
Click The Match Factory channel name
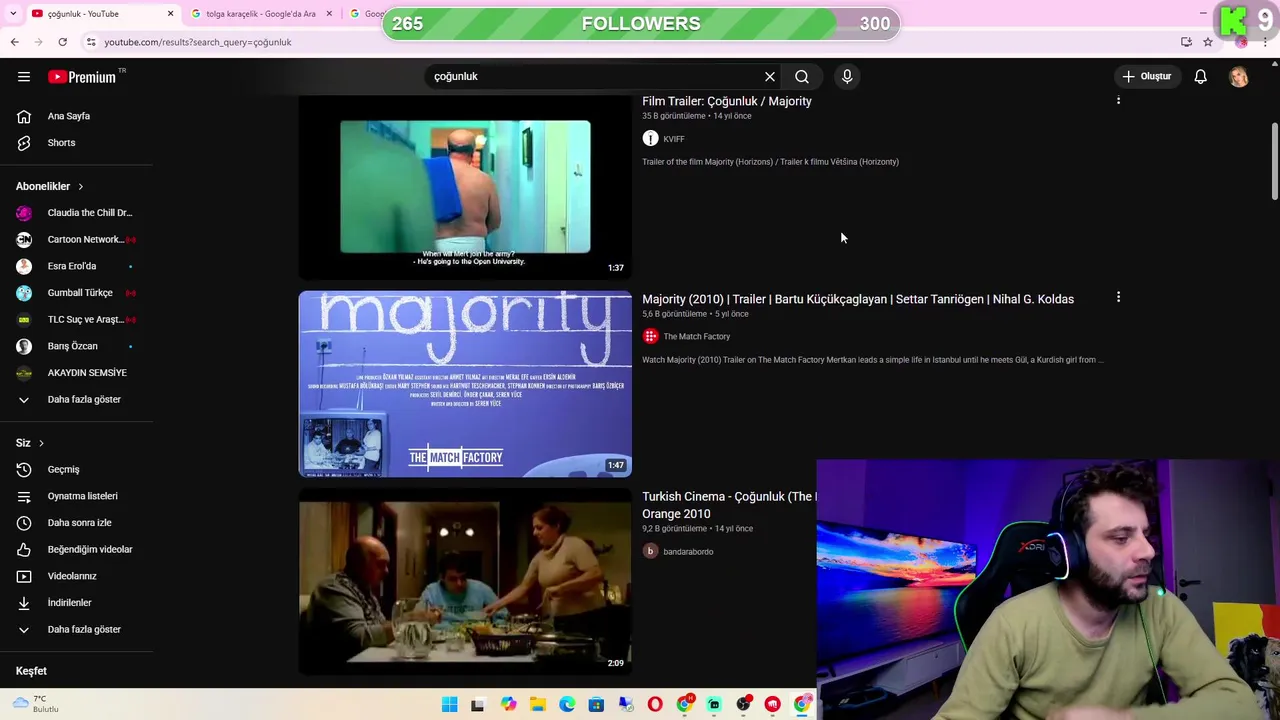coord(697,337)
